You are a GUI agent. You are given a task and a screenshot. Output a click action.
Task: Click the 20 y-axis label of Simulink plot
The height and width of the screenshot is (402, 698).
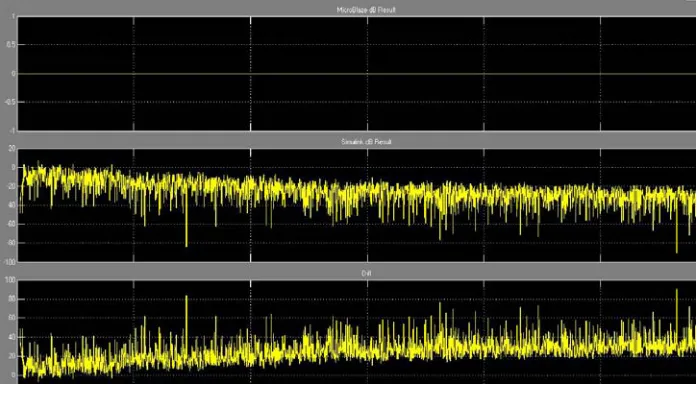(12, 148)
